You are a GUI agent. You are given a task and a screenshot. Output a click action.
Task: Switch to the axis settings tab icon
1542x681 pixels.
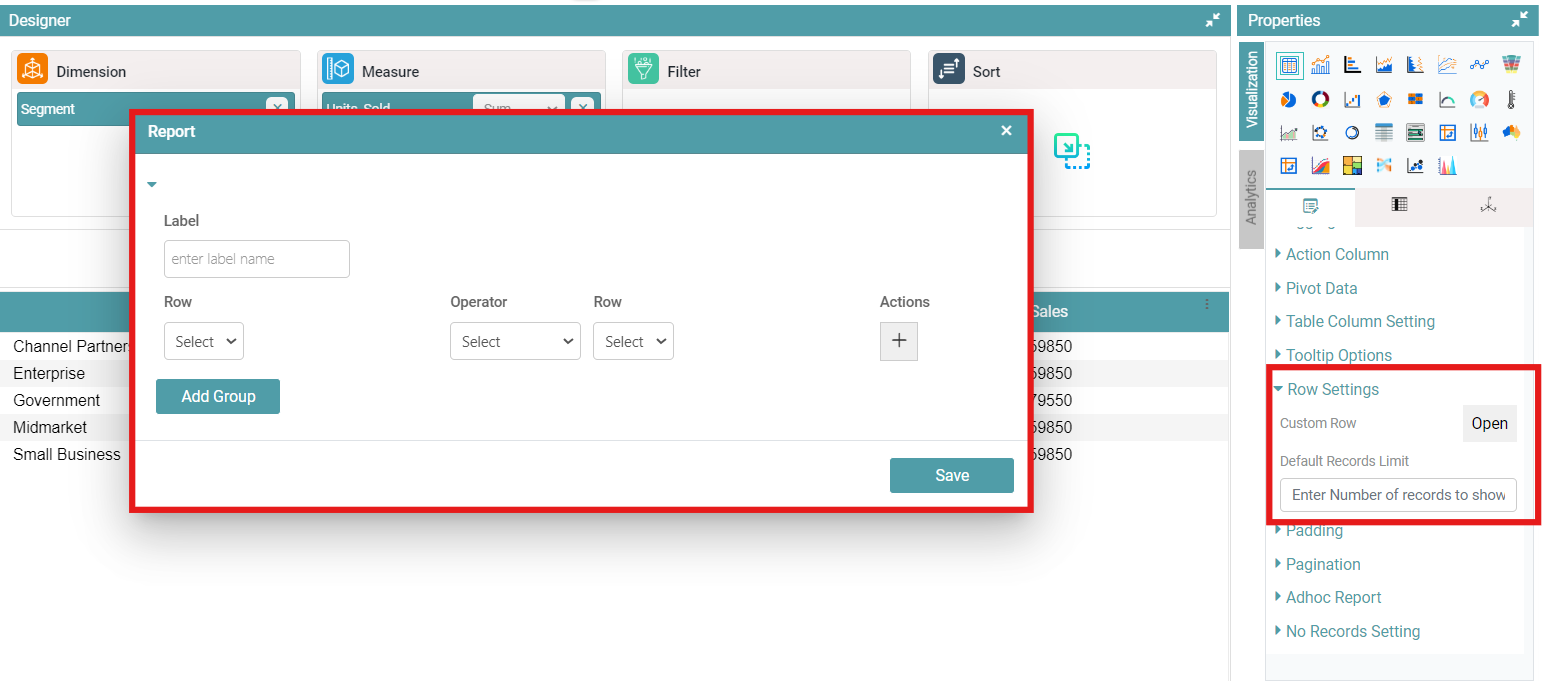(1487, 205)
